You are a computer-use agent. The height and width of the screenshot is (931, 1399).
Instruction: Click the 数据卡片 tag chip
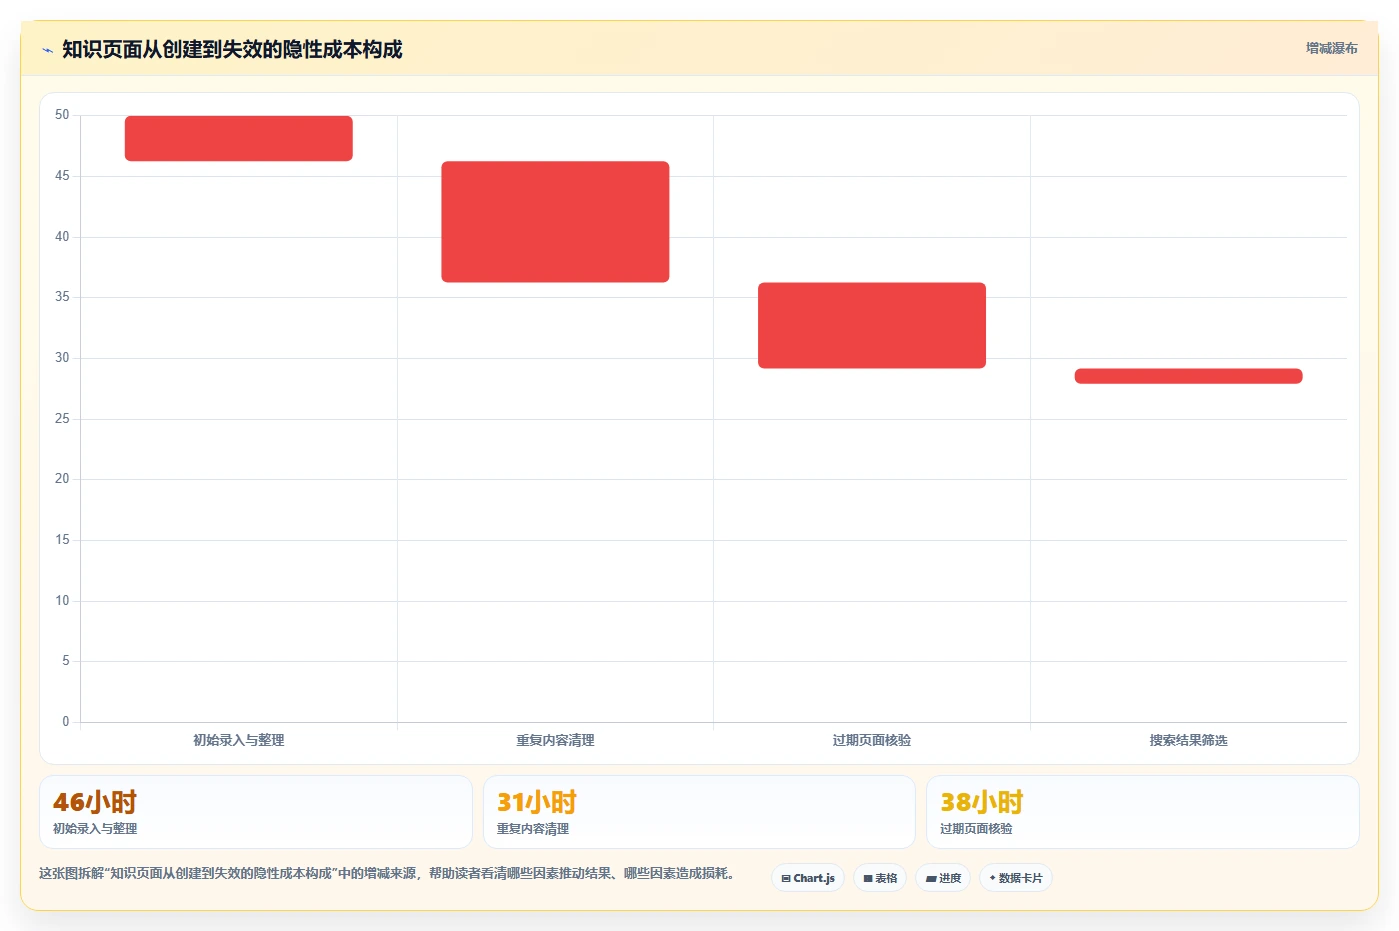point(1016,878)
